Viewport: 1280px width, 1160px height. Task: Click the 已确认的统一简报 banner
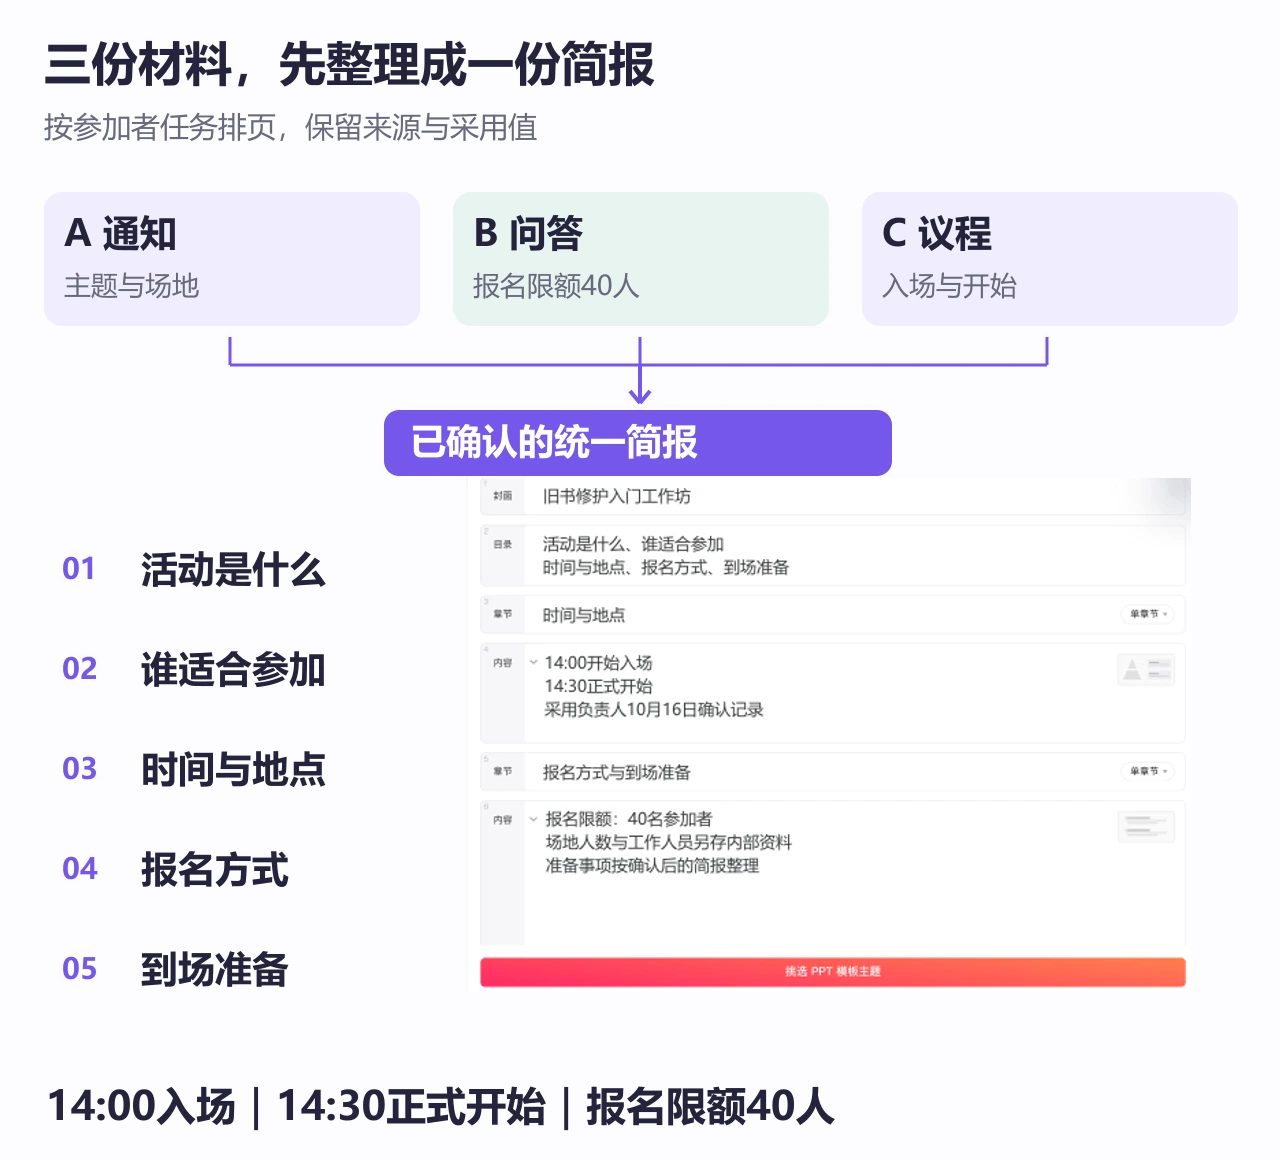click(638, 443)
